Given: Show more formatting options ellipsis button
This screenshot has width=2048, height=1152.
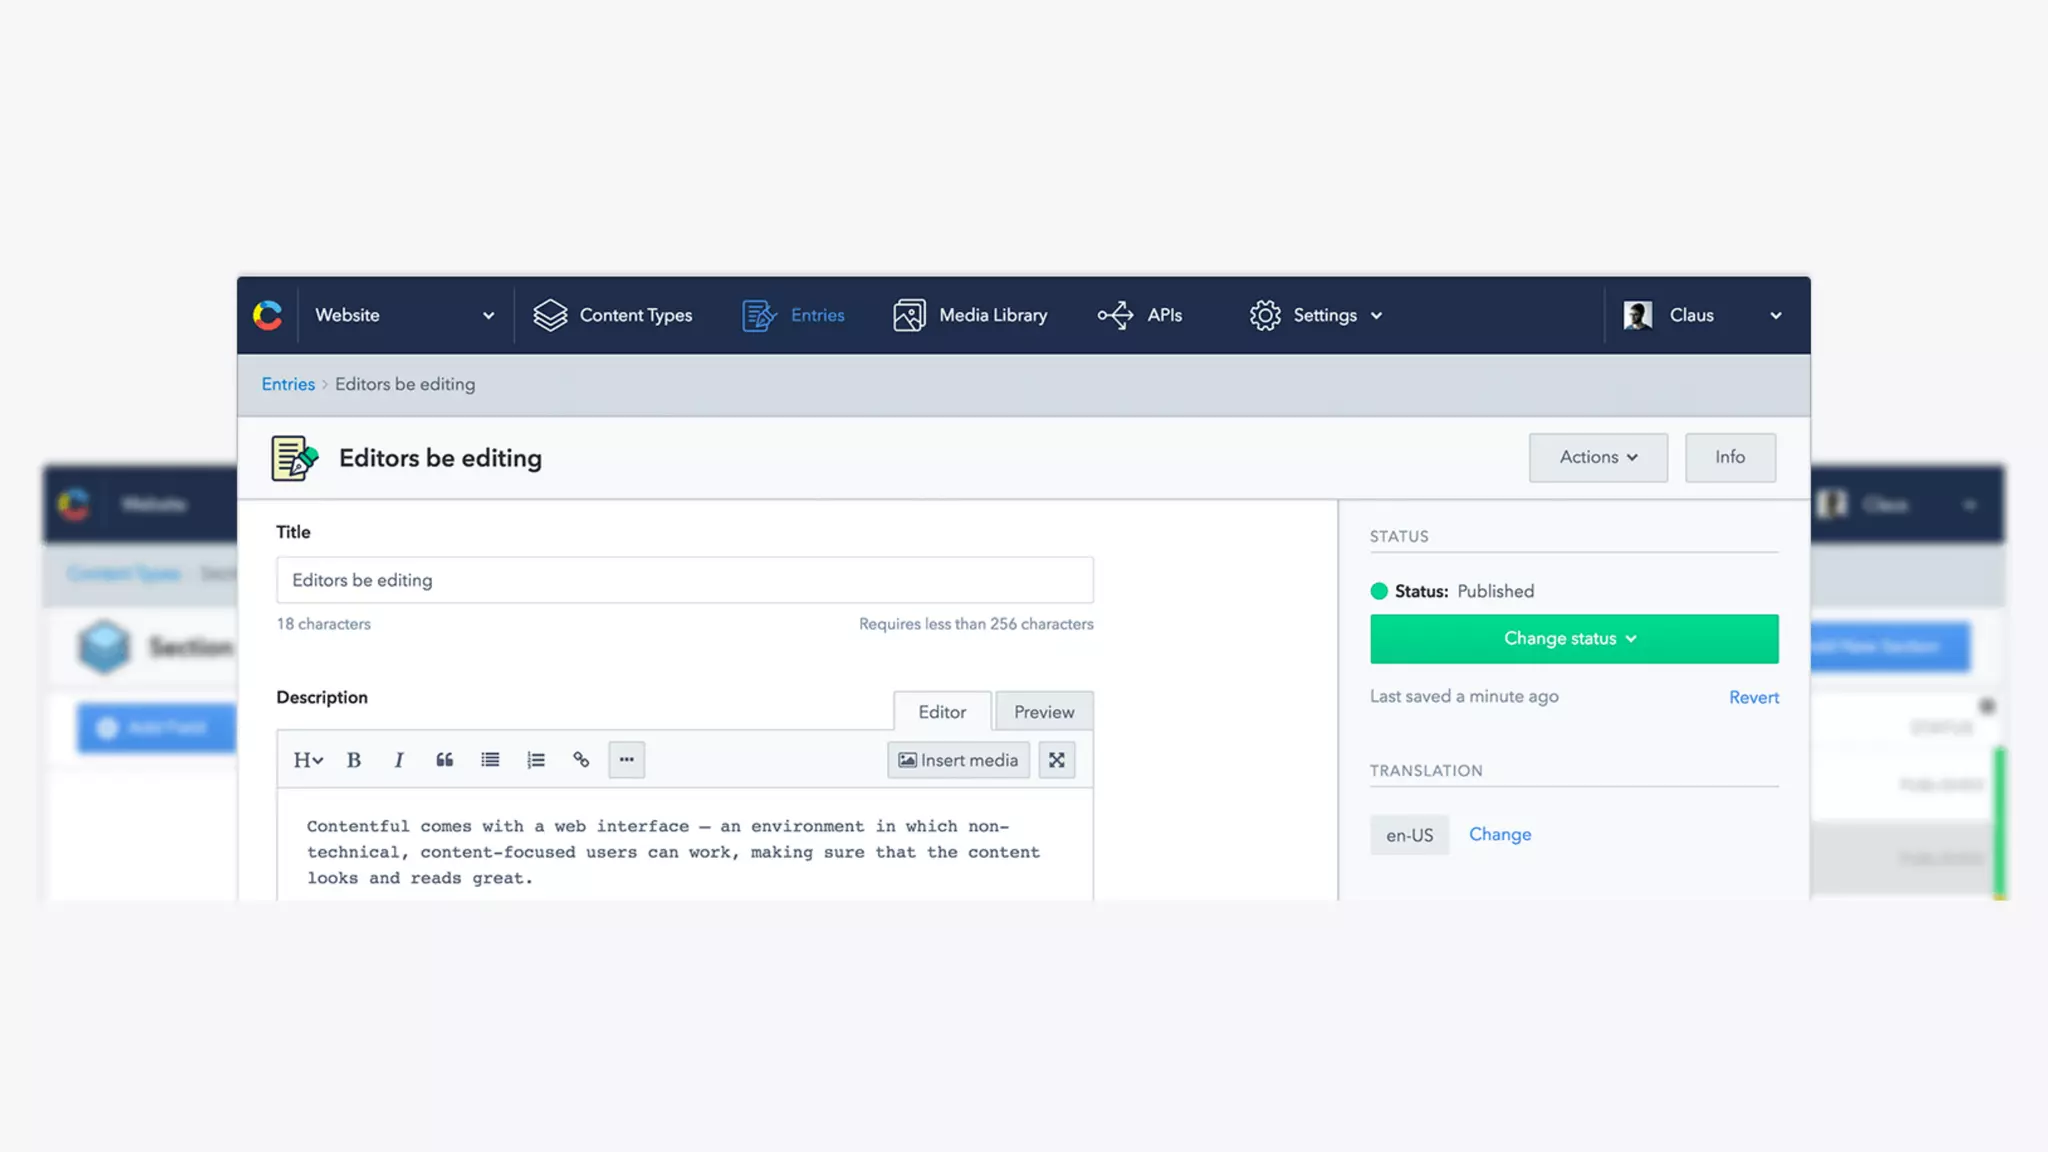Looking at the screenshot, I should [x=626, y=760].
